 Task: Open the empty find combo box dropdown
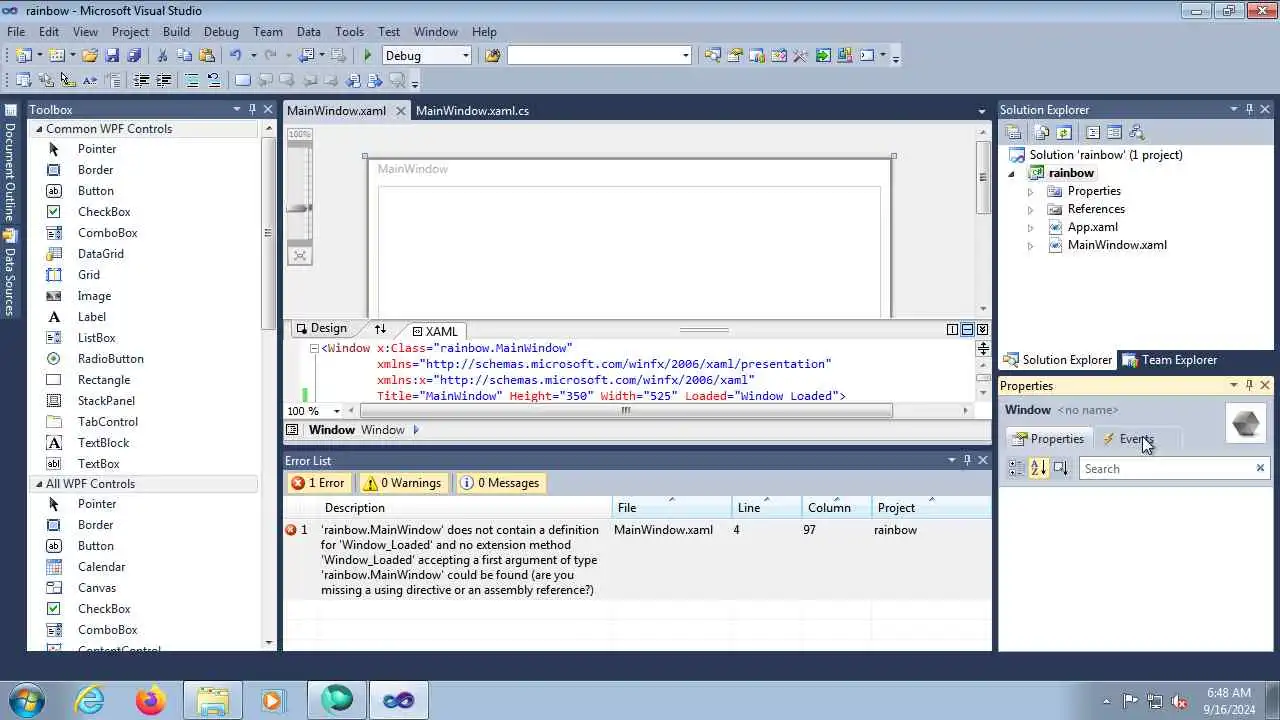[x=685, y=56]
